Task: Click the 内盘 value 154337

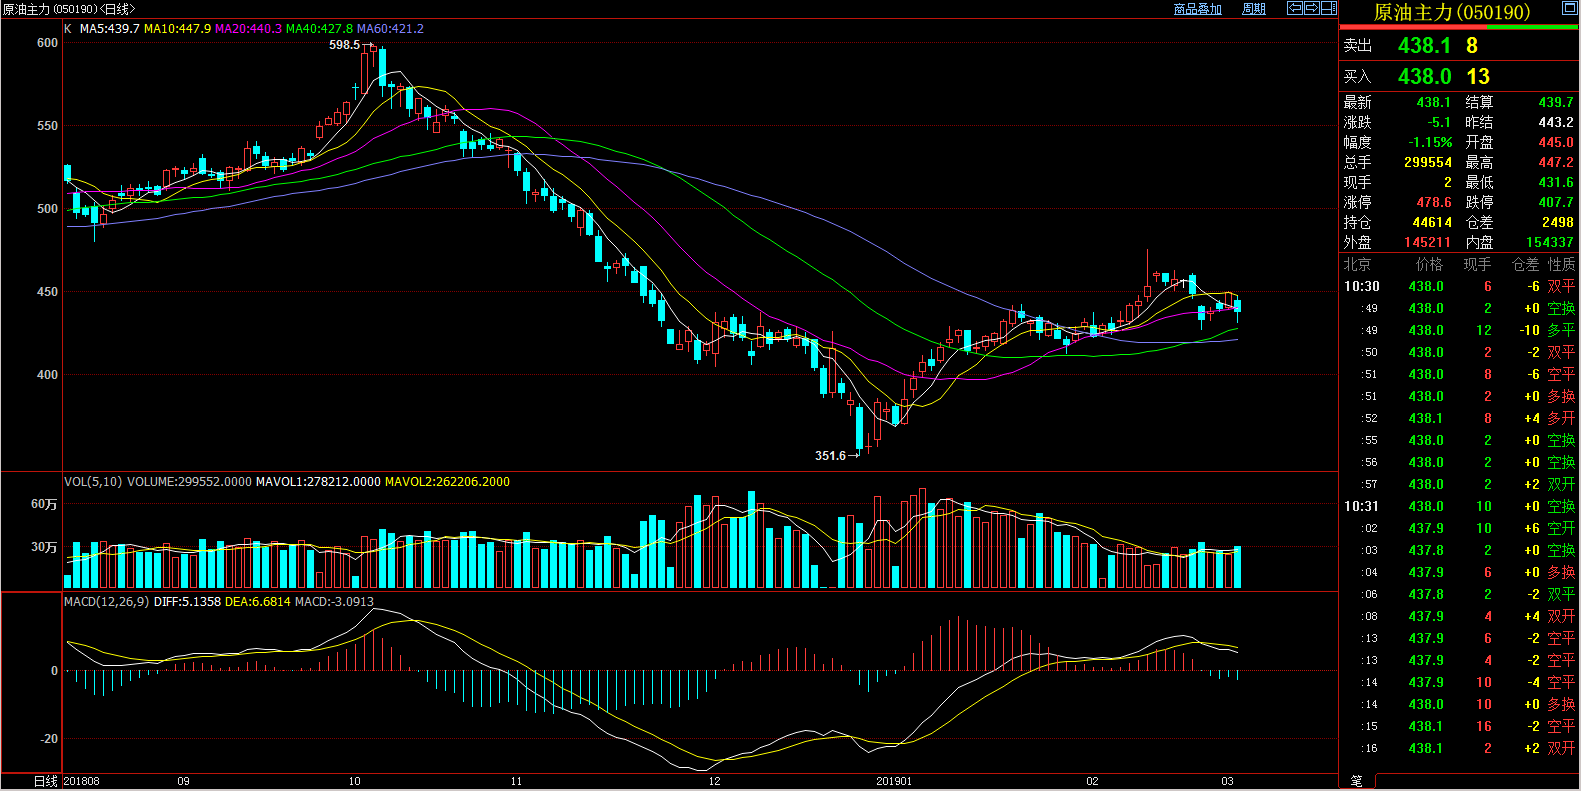Action: [x=1550, y=242]
